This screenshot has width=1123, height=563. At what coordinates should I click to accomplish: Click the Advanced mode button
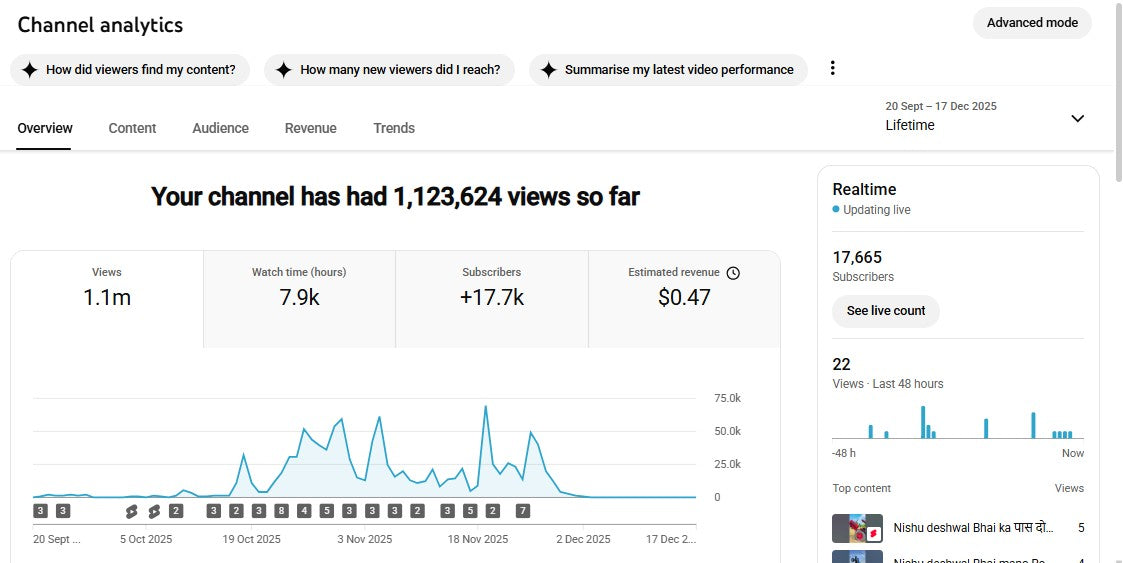point(1032,23)
